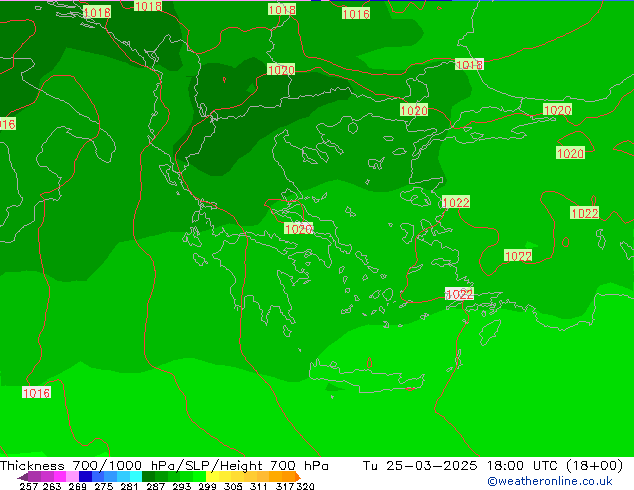Select the legend value 281
This screenshot has width=634, height=490.
pyautogui.click(x=129, y=486)
